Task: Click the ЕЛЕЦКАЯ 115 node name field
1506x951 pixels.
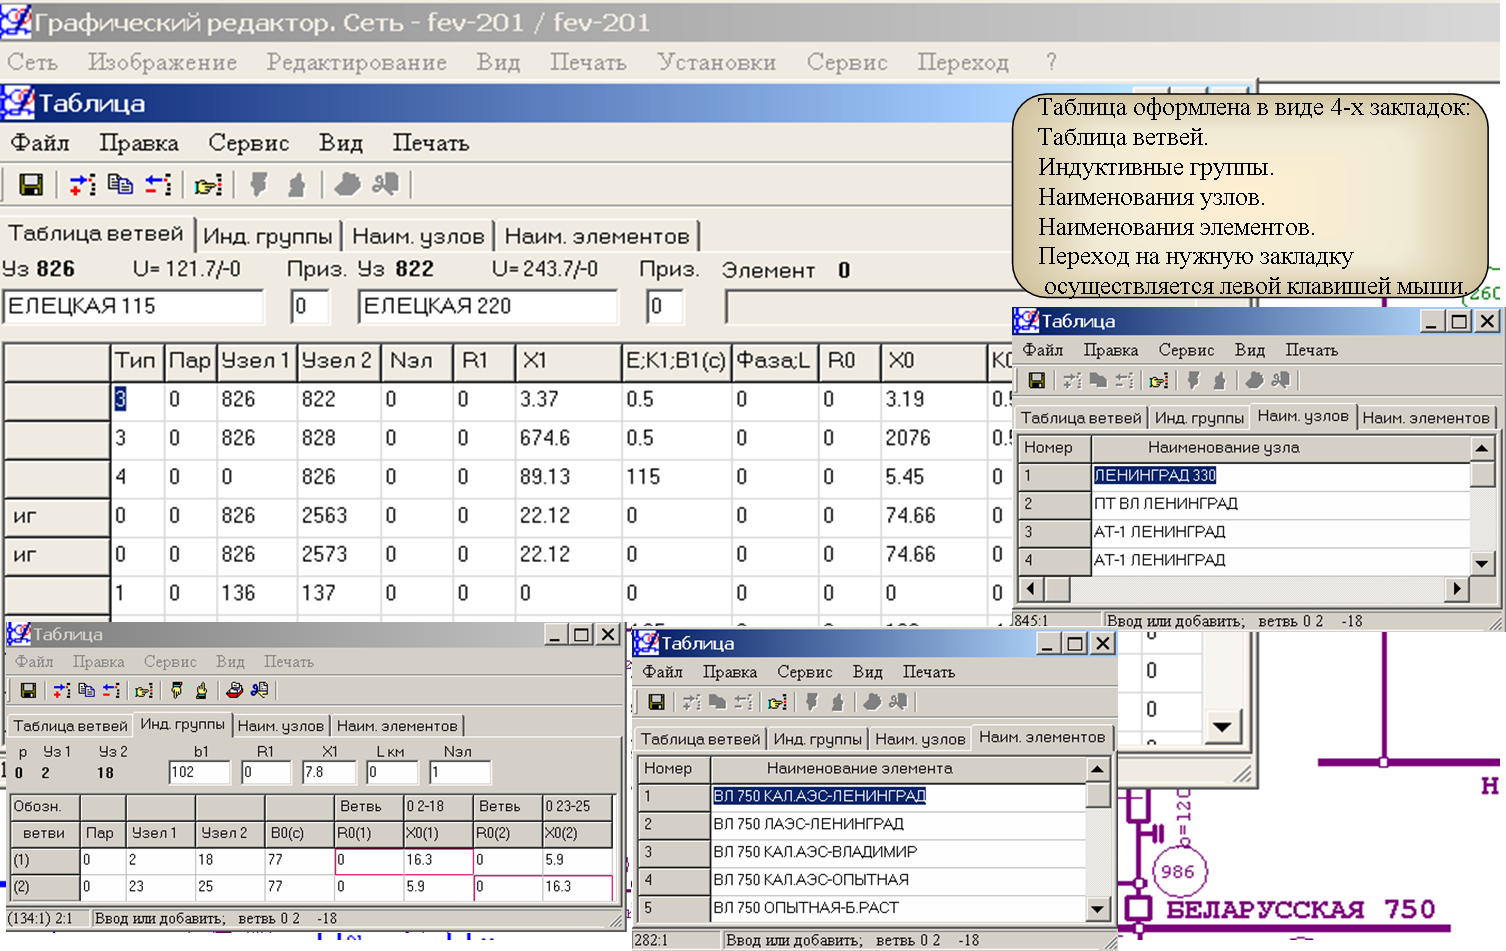Action: tap(134, 307)
